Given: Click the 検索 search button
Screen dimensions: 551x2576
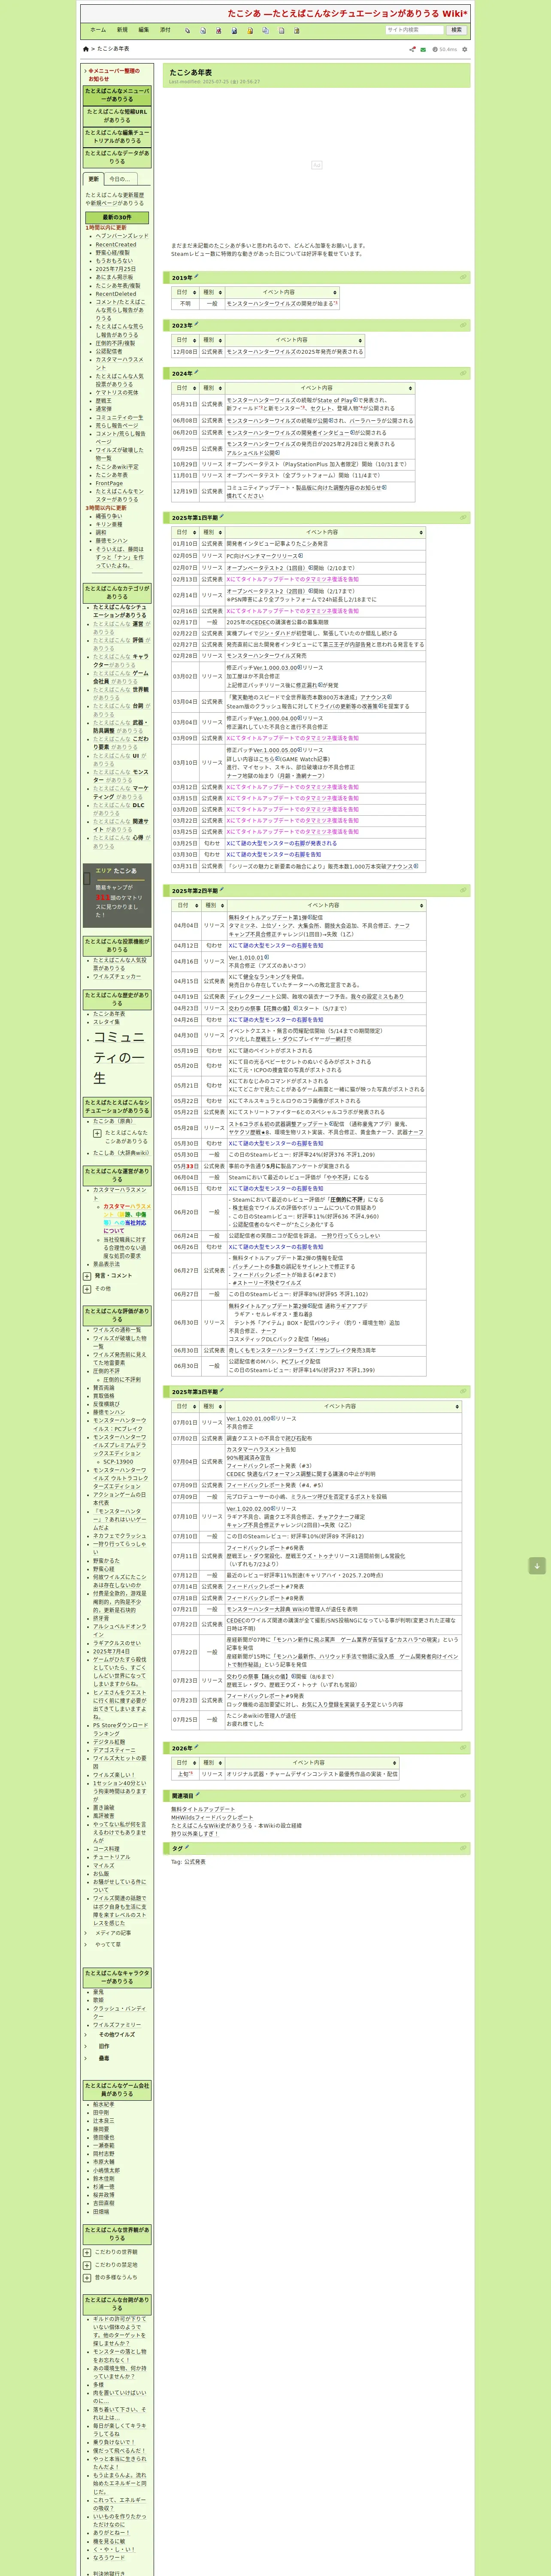Looking at the screenshot, I should [456, 30].
